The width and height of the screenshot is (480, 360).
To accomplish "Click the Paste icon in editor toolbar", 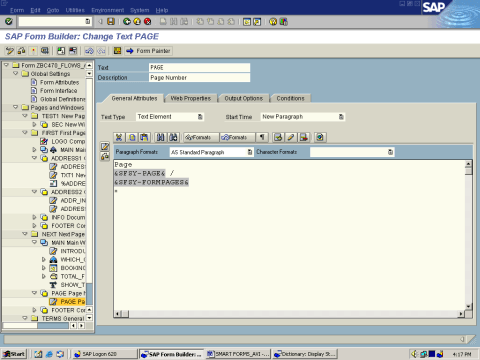I will coord(144,137).
